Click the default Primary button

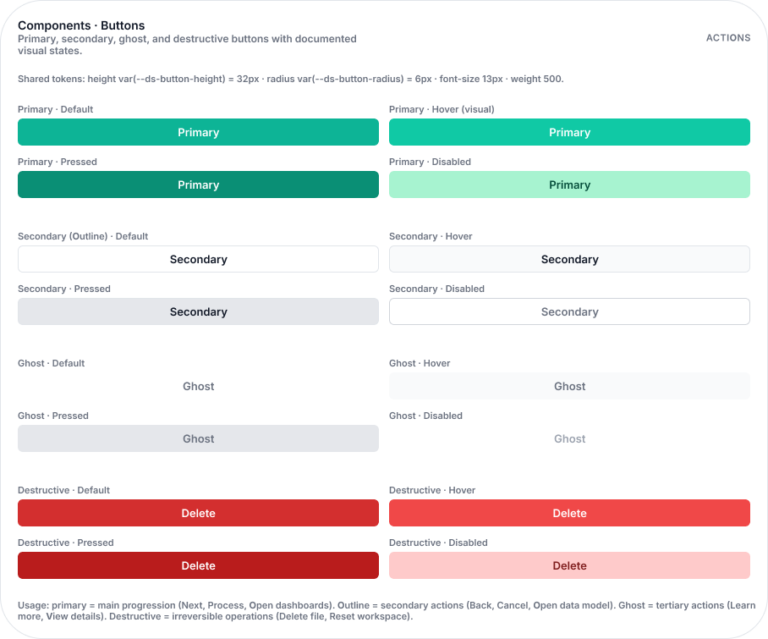(x=198, y=132)
